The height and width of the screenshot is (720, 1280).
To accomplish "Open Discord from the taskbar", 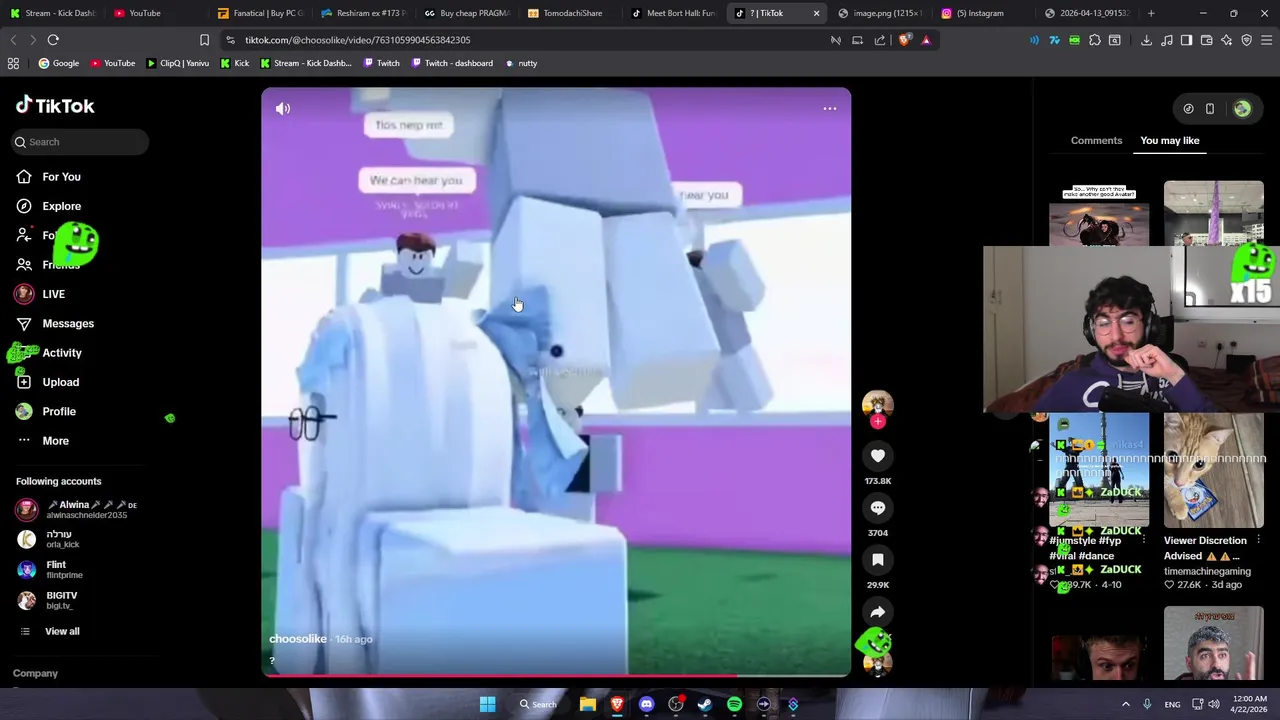I will tap(646, 704).
